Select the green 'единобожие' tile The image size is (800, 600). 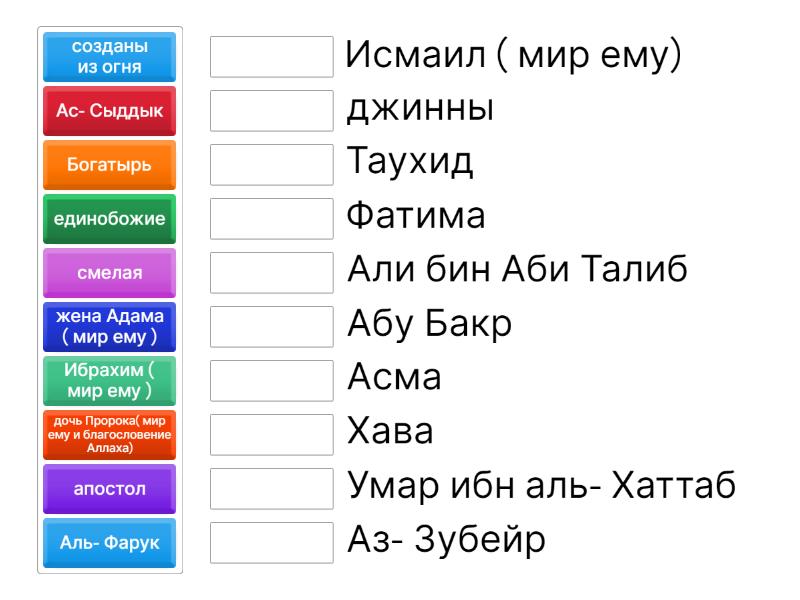click(110, 219)
